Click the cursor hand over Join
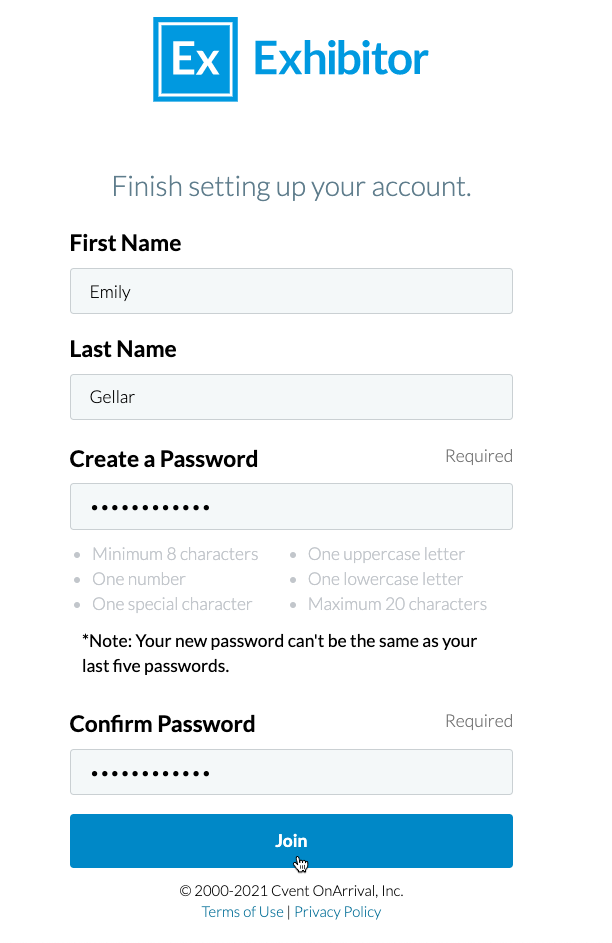This screenshot has width=612, height=943. [299, 862]
